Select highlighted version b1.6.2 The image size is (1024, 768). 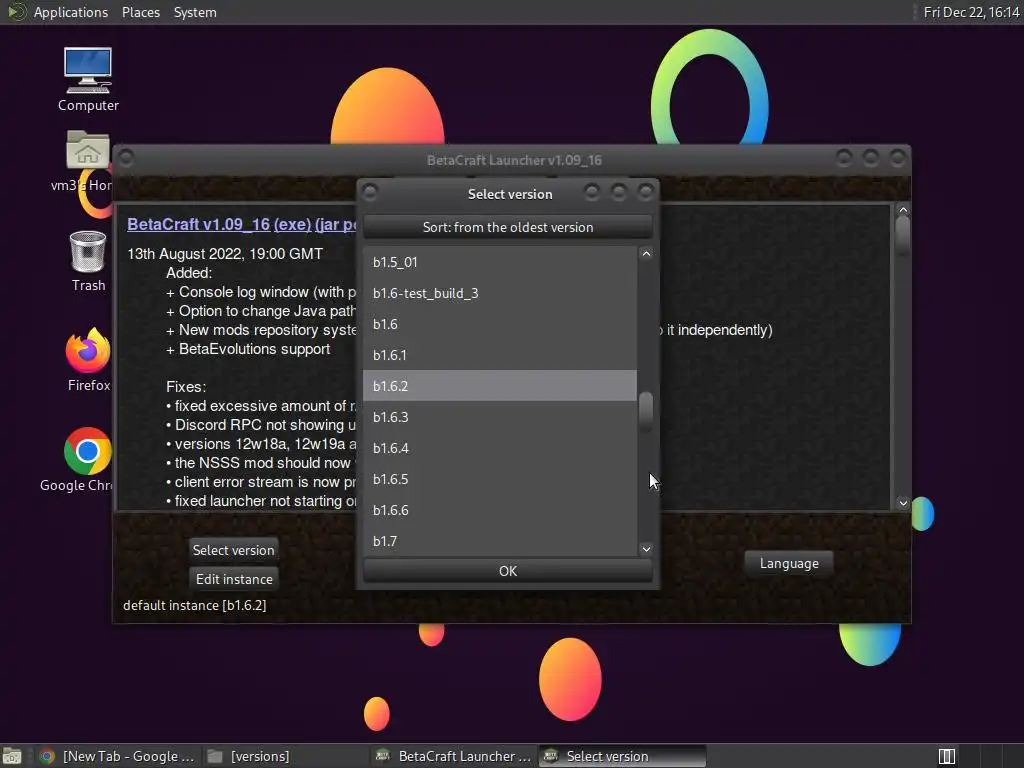[500, 386]
